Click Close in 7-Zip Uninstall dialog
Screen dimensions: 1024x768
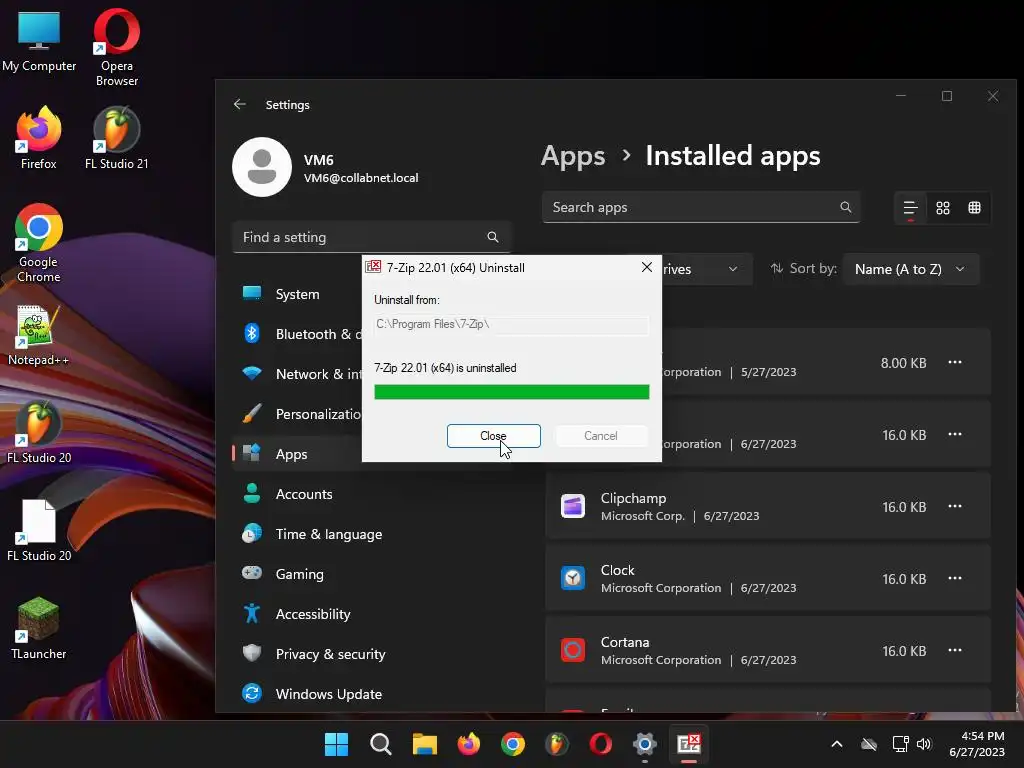[494, 436]
